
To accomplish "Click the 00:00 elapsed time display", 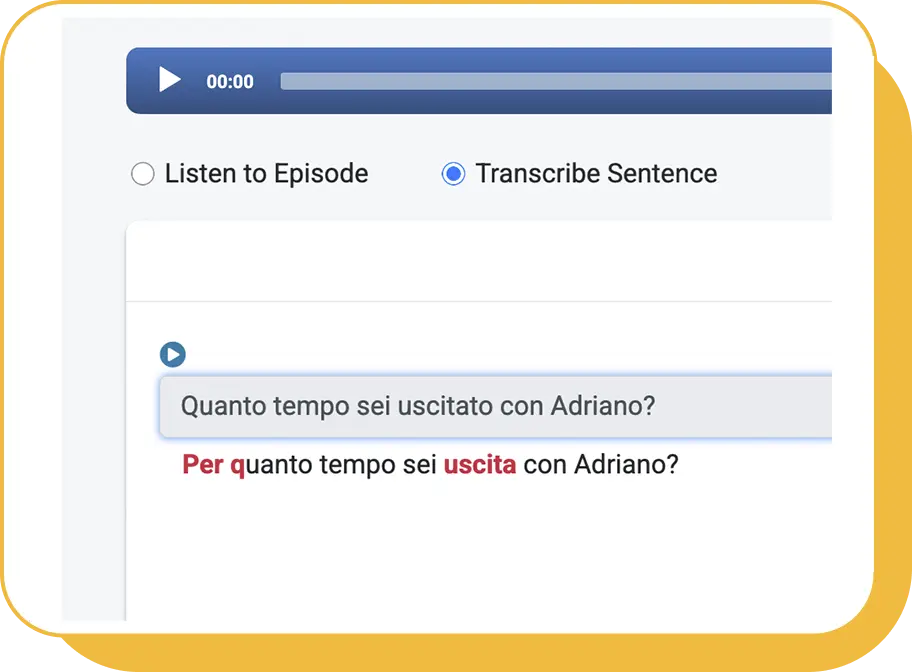I will pyautogui.click(x=230, y=81).
